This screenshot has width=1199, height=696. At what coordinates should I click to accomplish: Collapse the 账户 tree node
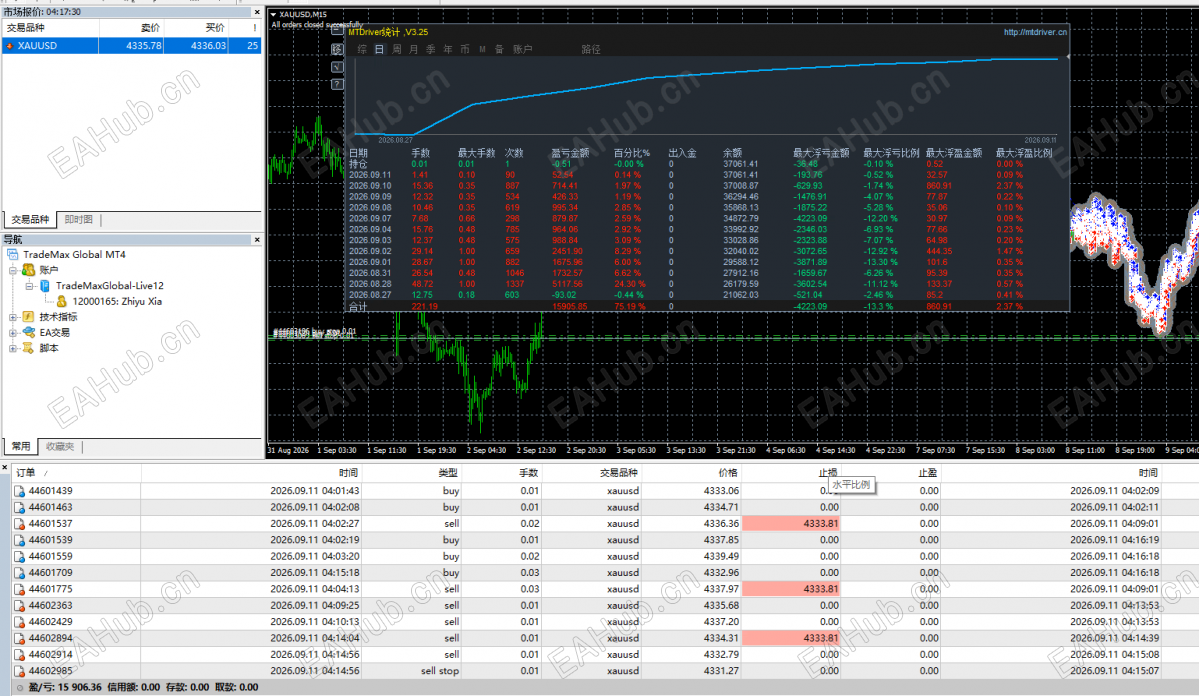coord(13,270)
